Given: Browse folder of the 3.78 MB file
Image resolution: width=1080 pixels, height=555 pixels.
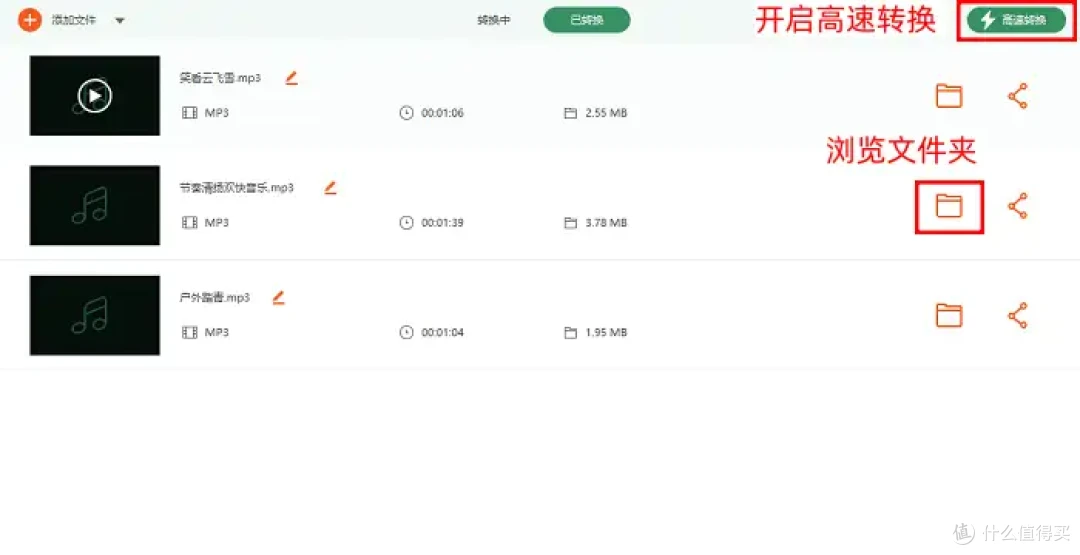Looking at the screenshot, I should [x=948, y=206].
